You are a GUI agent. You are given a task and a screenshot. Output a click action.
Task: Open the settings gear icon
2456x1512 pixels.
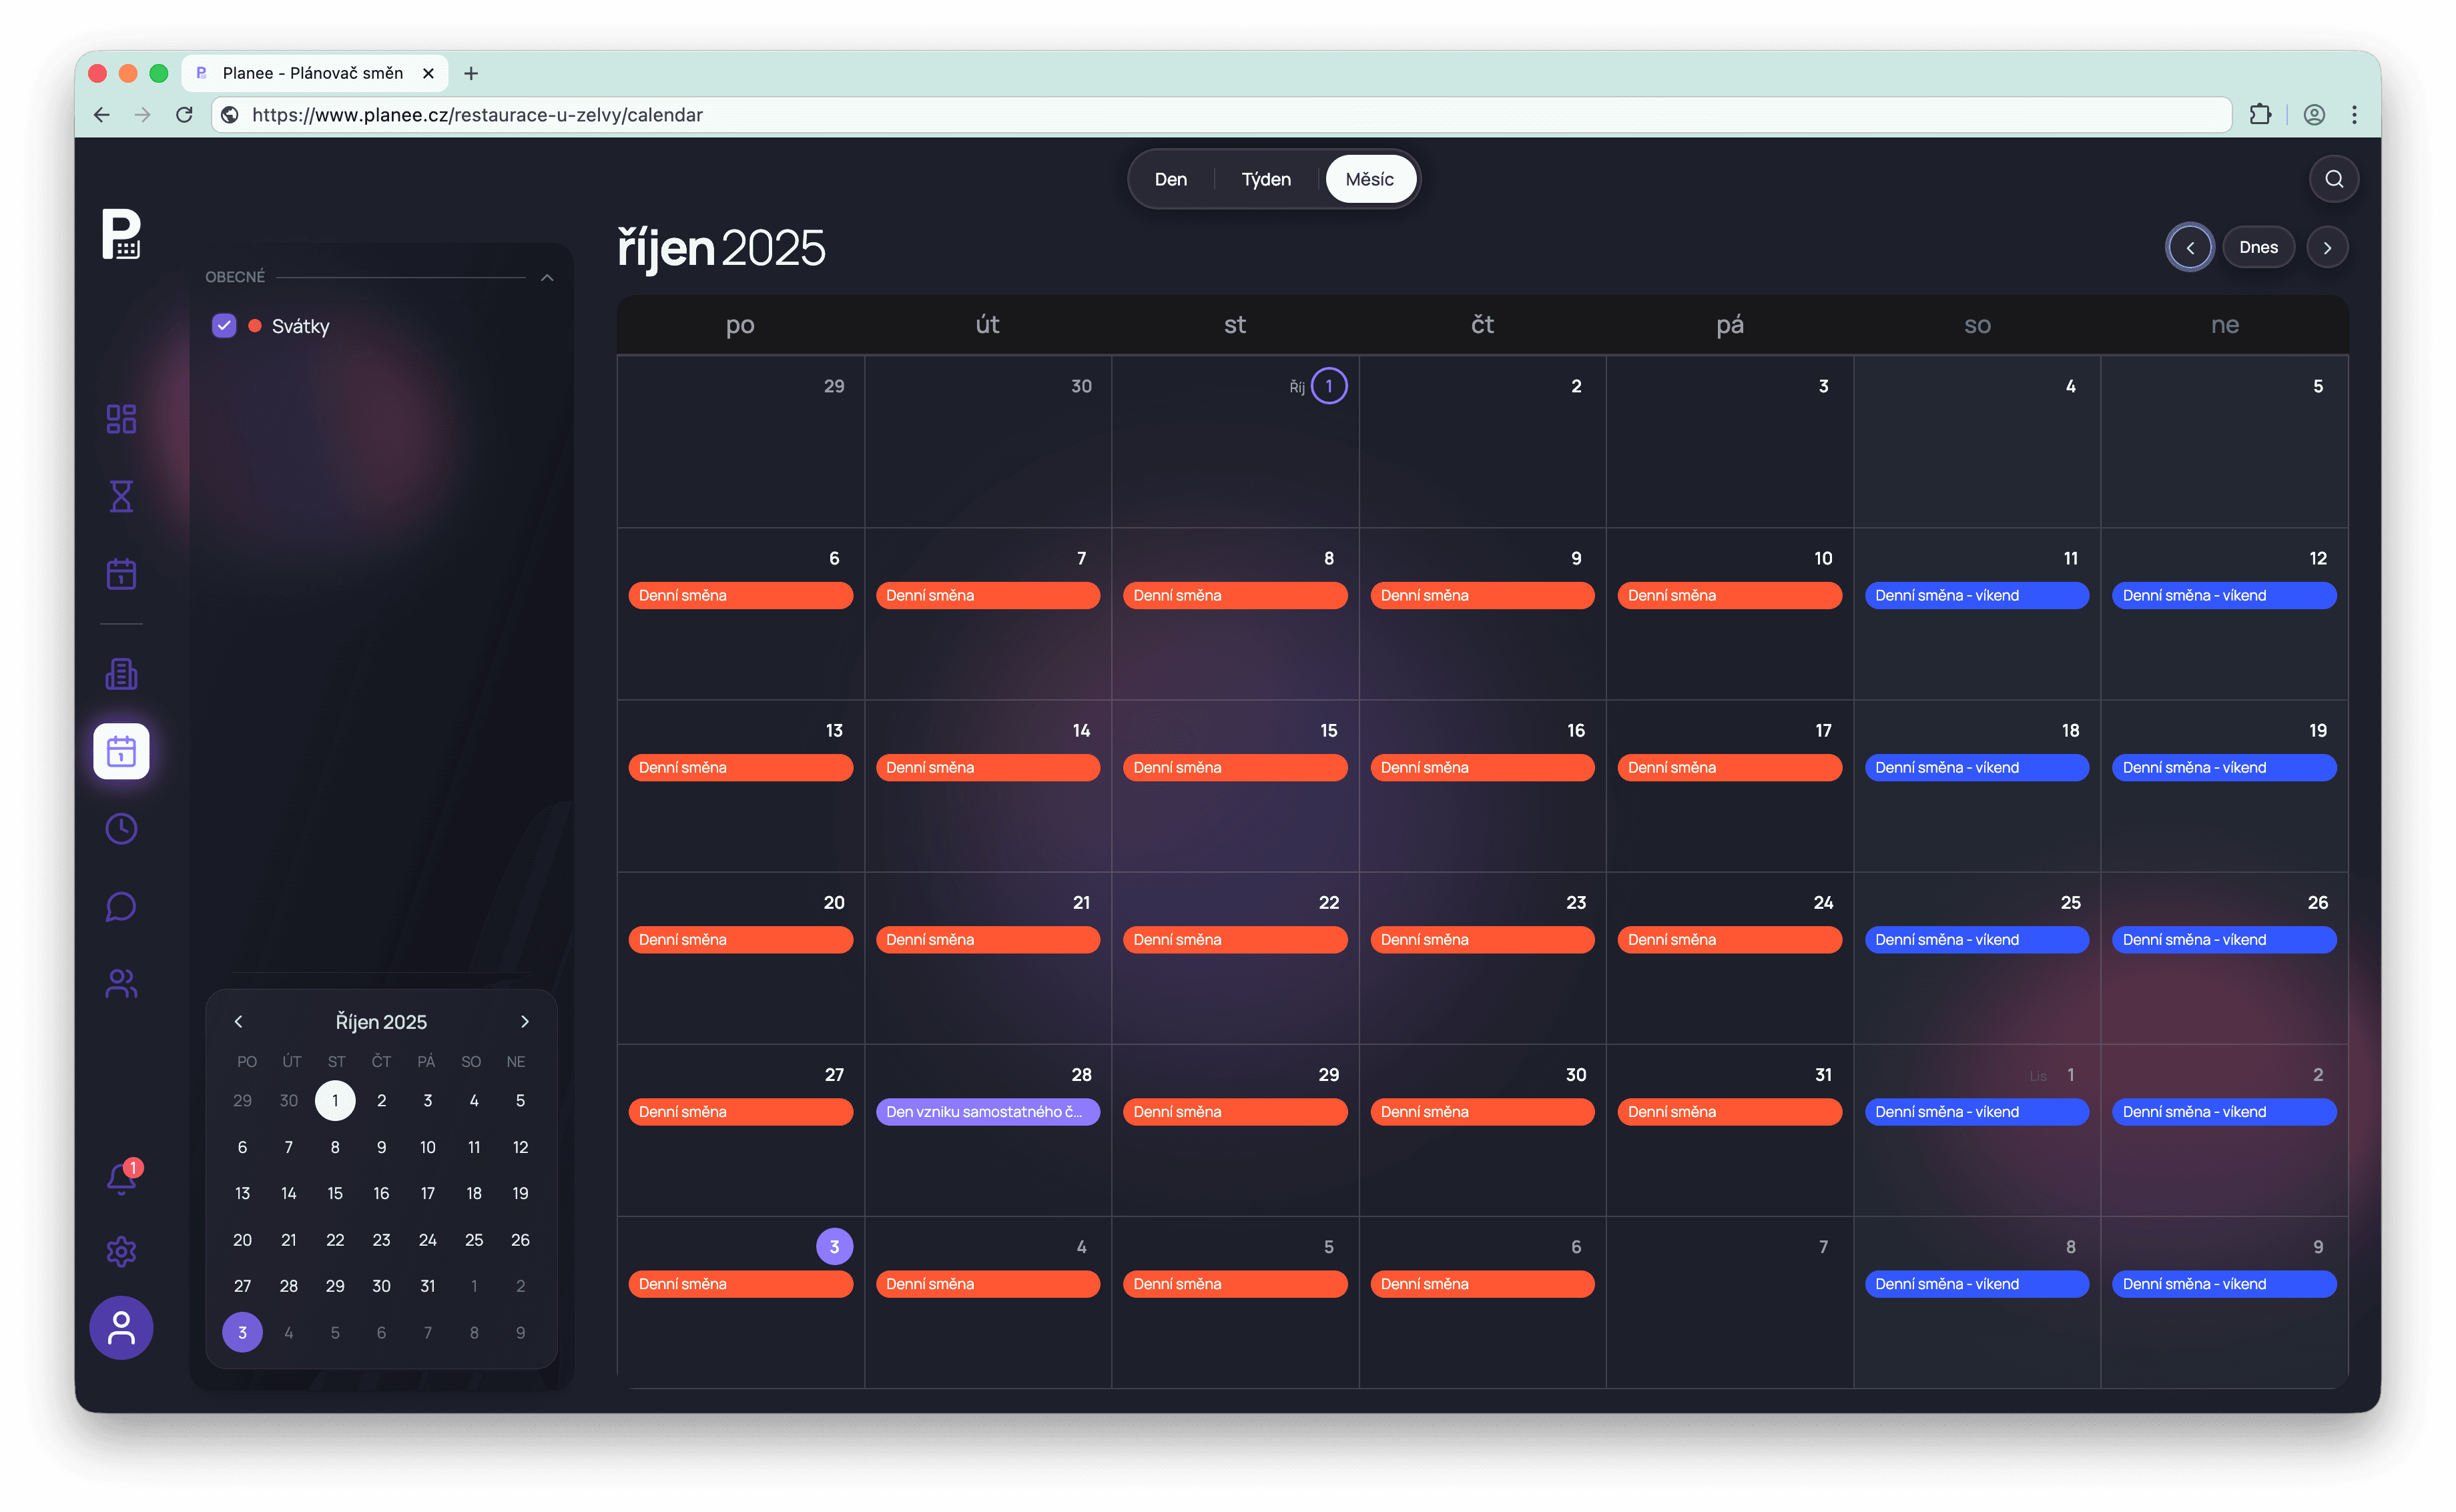point(121,1251)
